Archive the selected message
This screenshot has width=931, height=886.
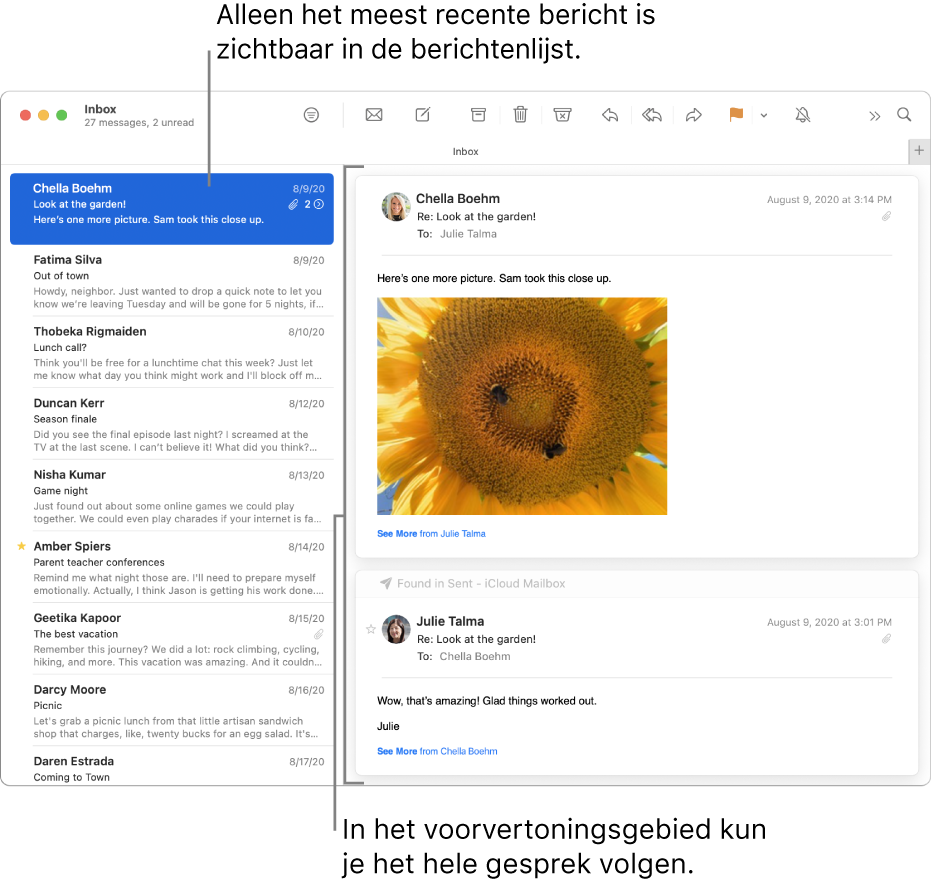pos(478,115)
